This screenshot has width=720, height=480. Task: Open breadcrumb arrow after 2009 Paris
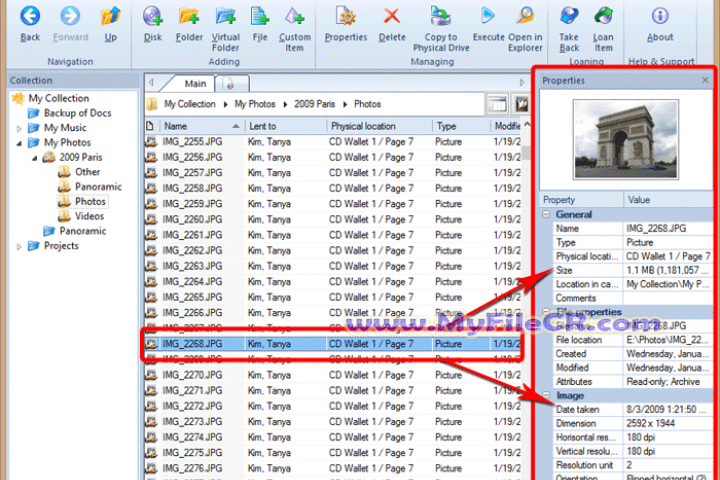[x=345, y=105]
